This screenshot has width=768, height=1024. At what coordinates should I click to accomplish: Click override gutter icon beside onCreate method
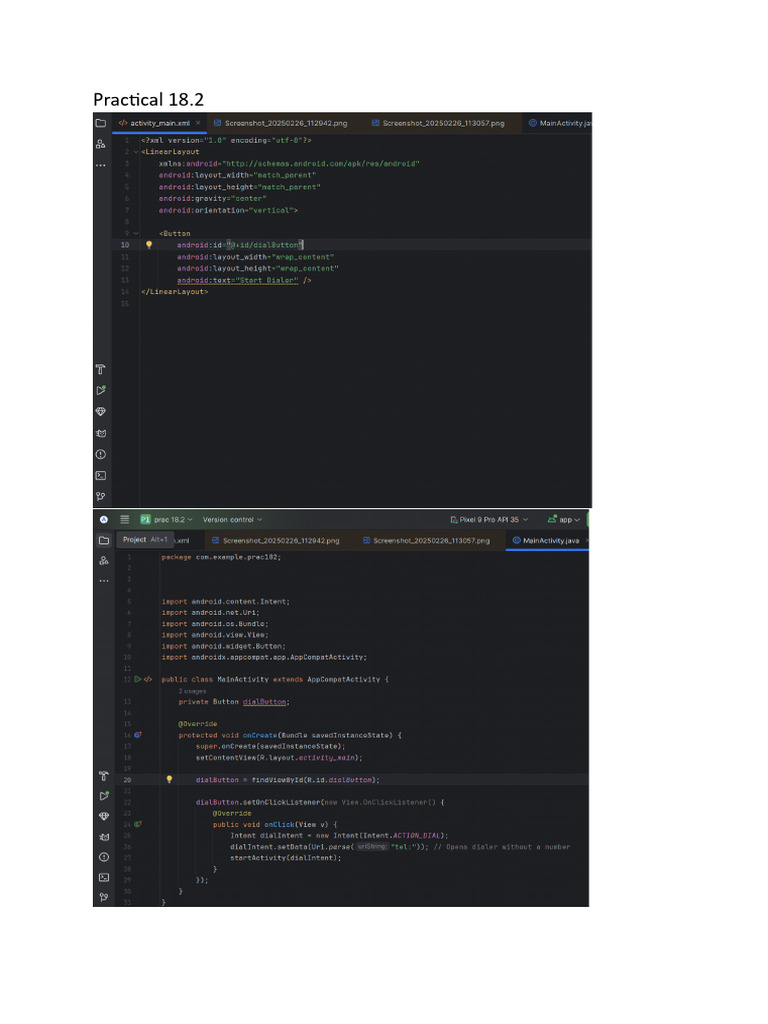138,735
